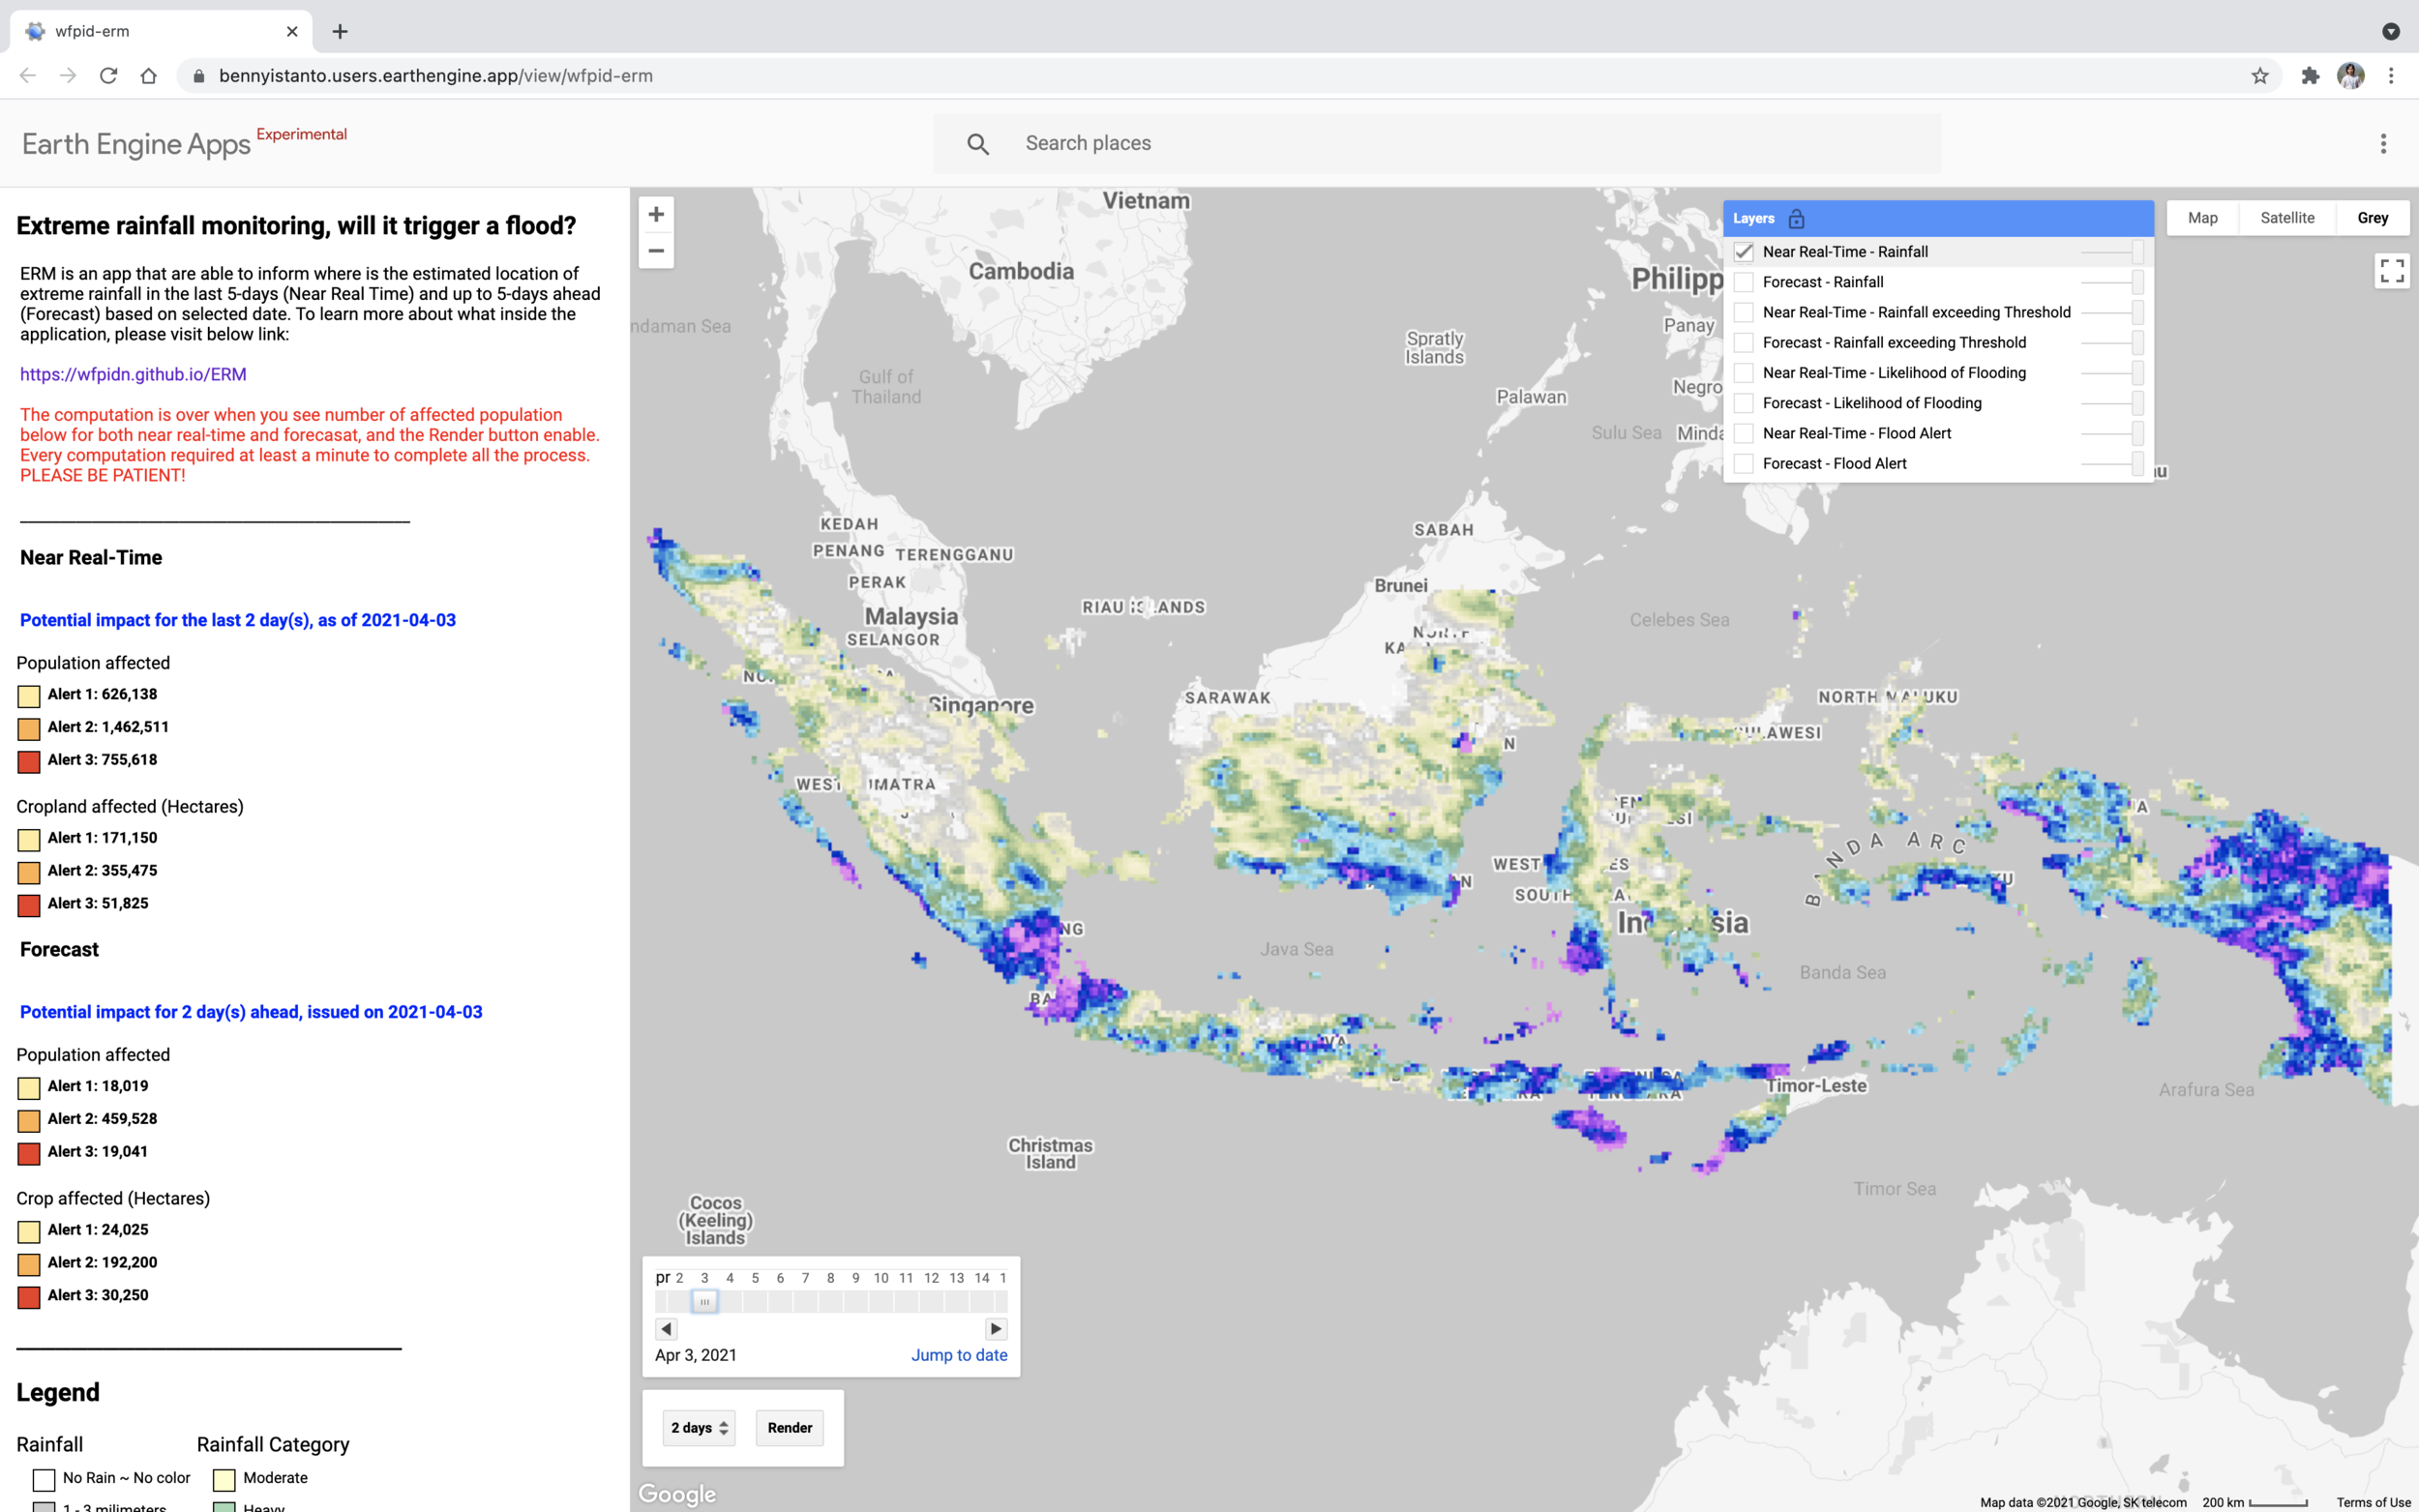This screenshot has width=2419, height=1512.
Task: Open the tab search dropdown arrow
Action: click(2391, 32)
